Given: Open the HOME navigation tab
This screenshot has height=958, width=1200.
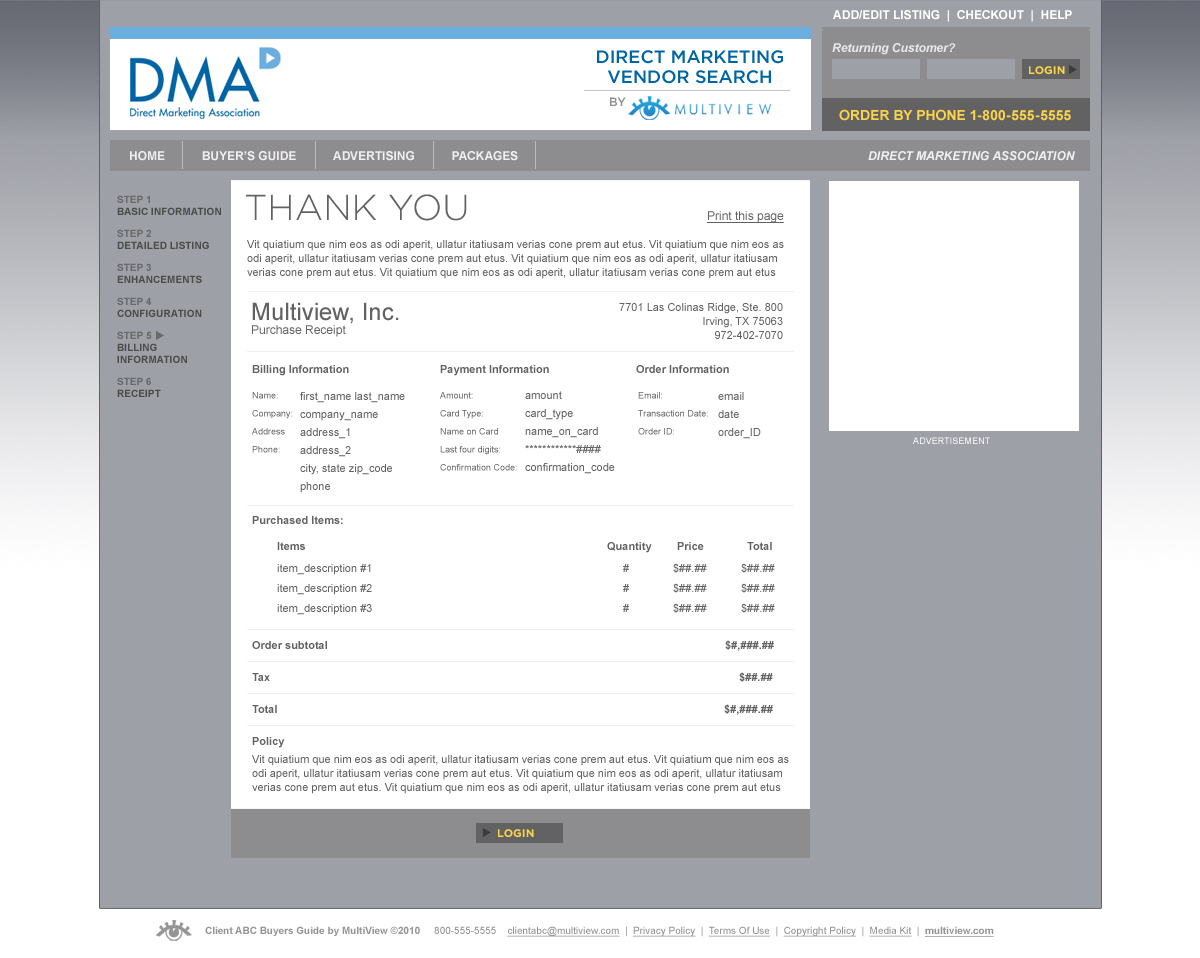Looking at the screenshot, I should (147, 156).
